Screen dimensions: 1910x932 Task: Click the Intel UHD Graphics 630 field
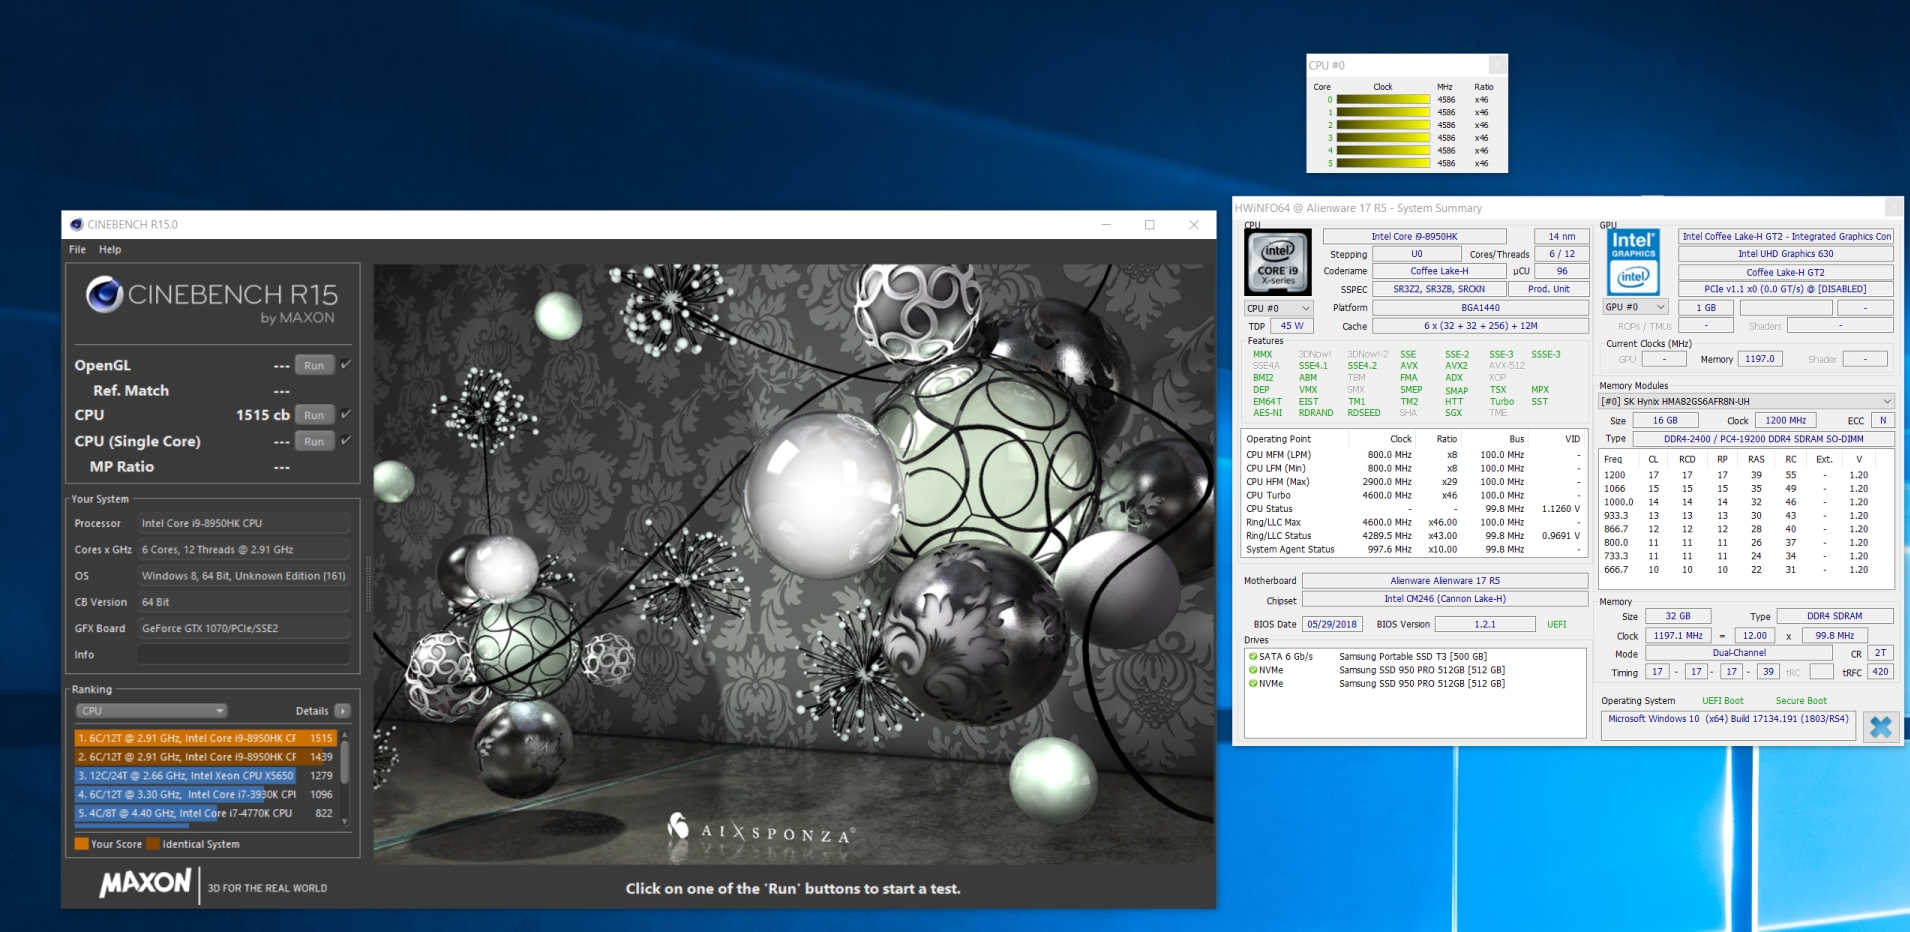(x=1785, y=254)
